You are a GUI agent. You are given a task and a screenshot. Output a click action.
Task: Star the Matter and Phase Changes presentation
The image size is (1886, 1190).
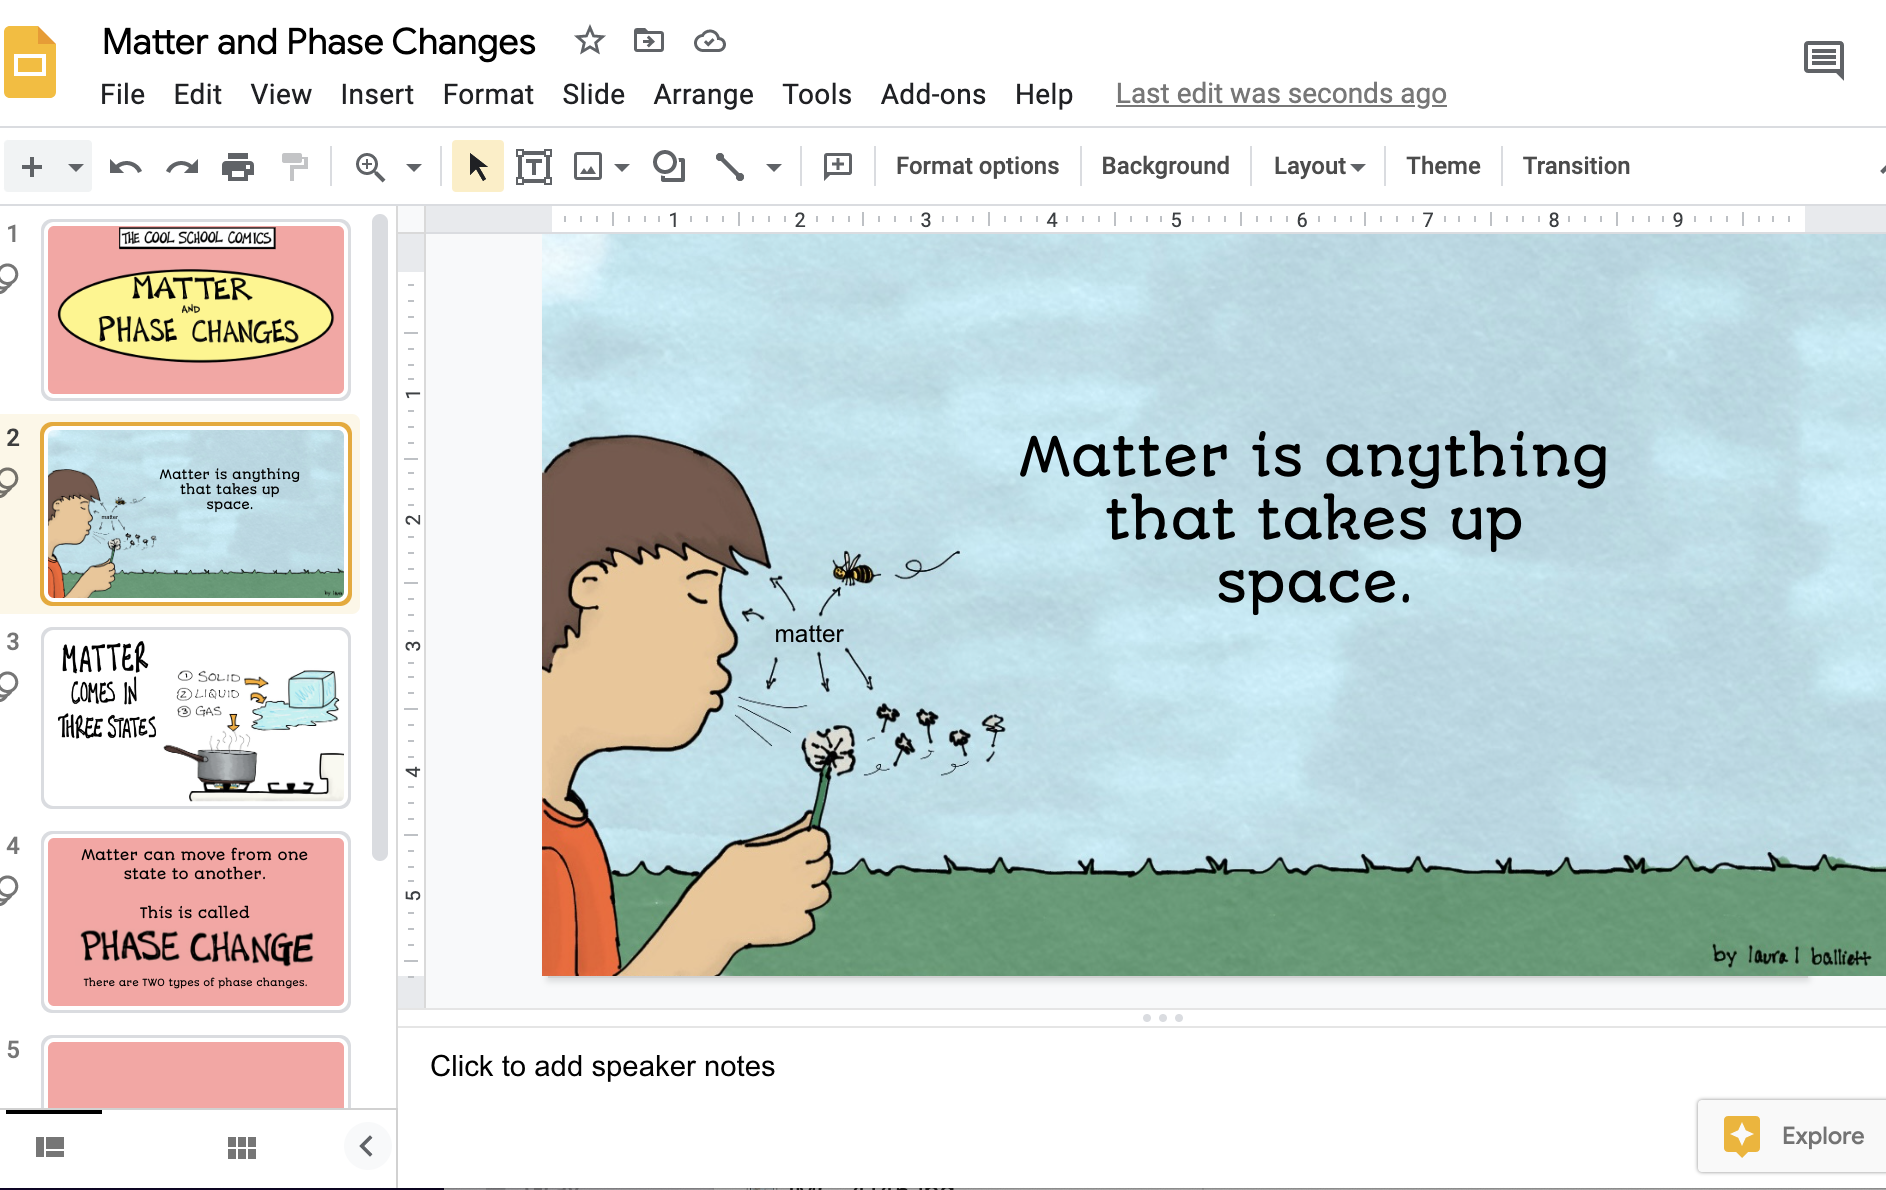pyautogui.click(x=590, y=41)
